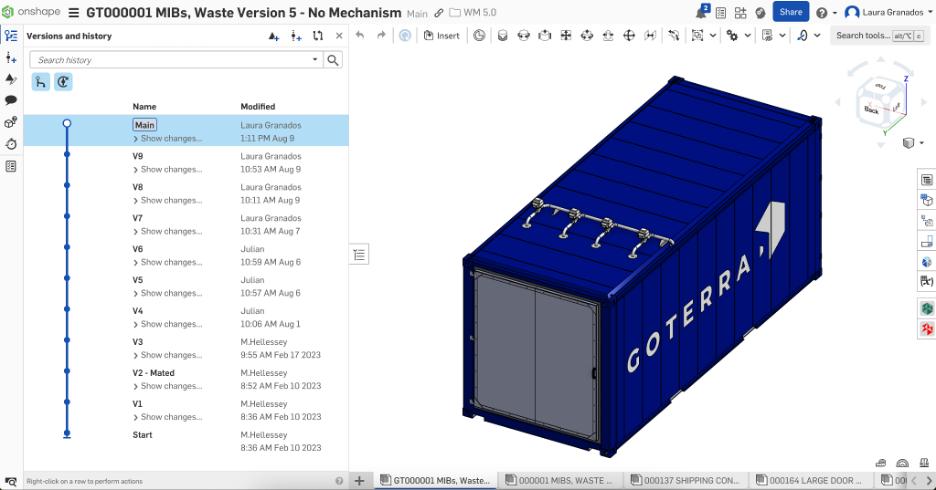The width and height of the screenshot is (936, 490).
Task: Click the Search history input field
Action: coord(175,60)
